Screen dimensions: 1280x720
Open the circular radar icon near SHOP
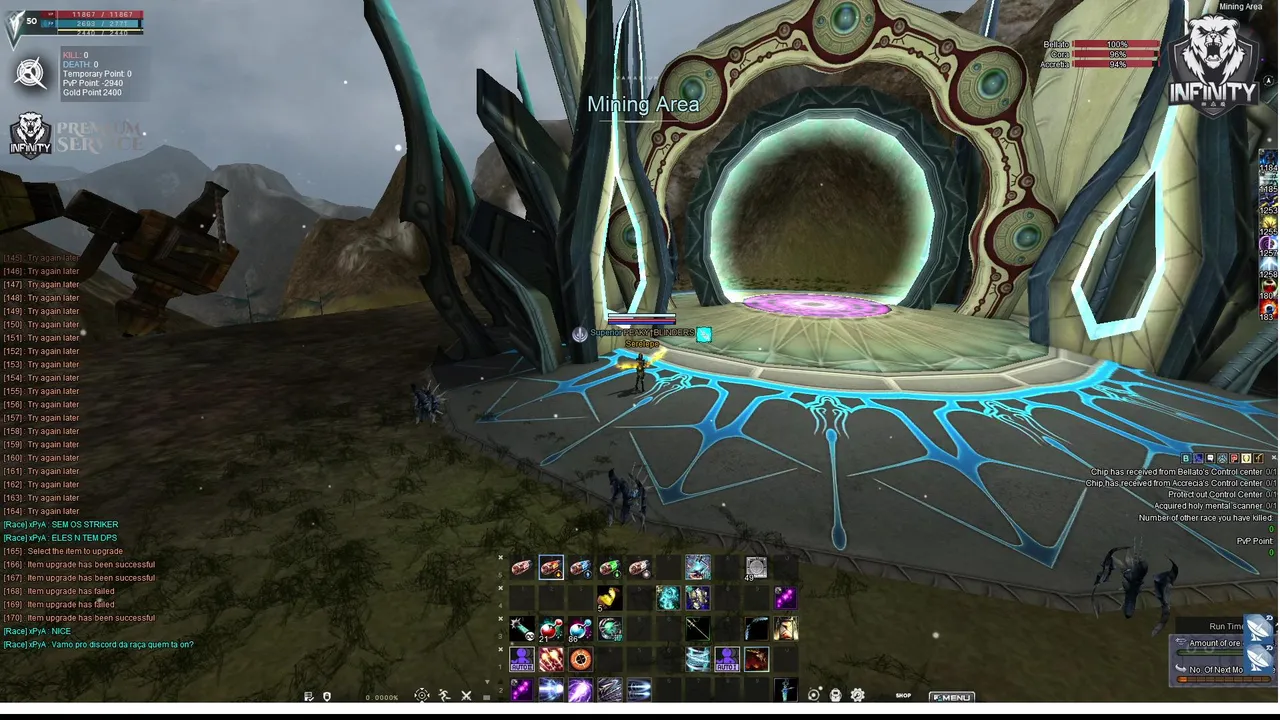click(x=813, y=695)
